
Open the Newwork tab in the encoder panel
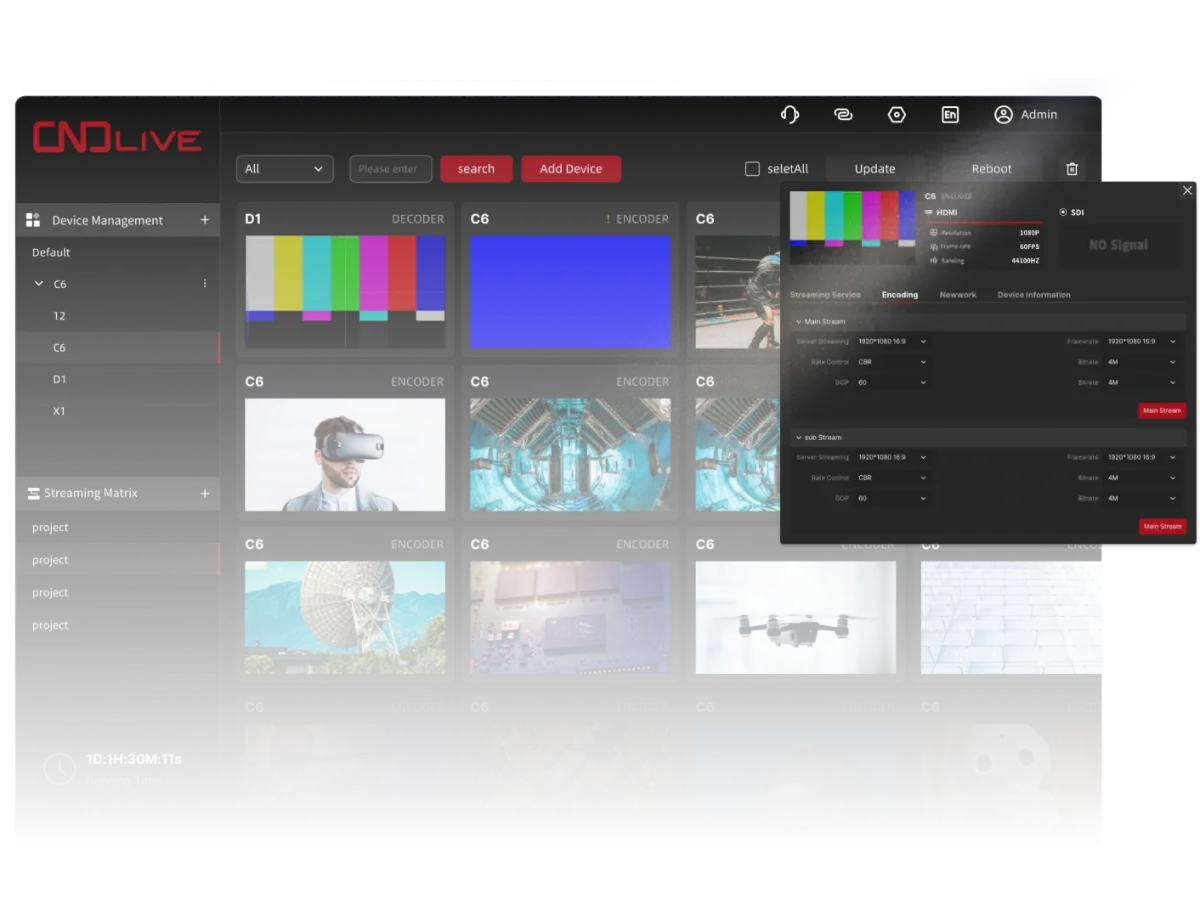960,295
